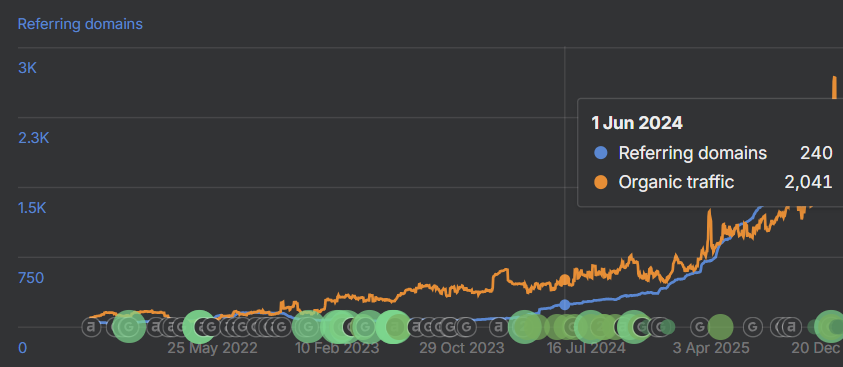843x367 pixels.
Task: Select the blue Referring domains legend dot
Action: tap(601, 153)
